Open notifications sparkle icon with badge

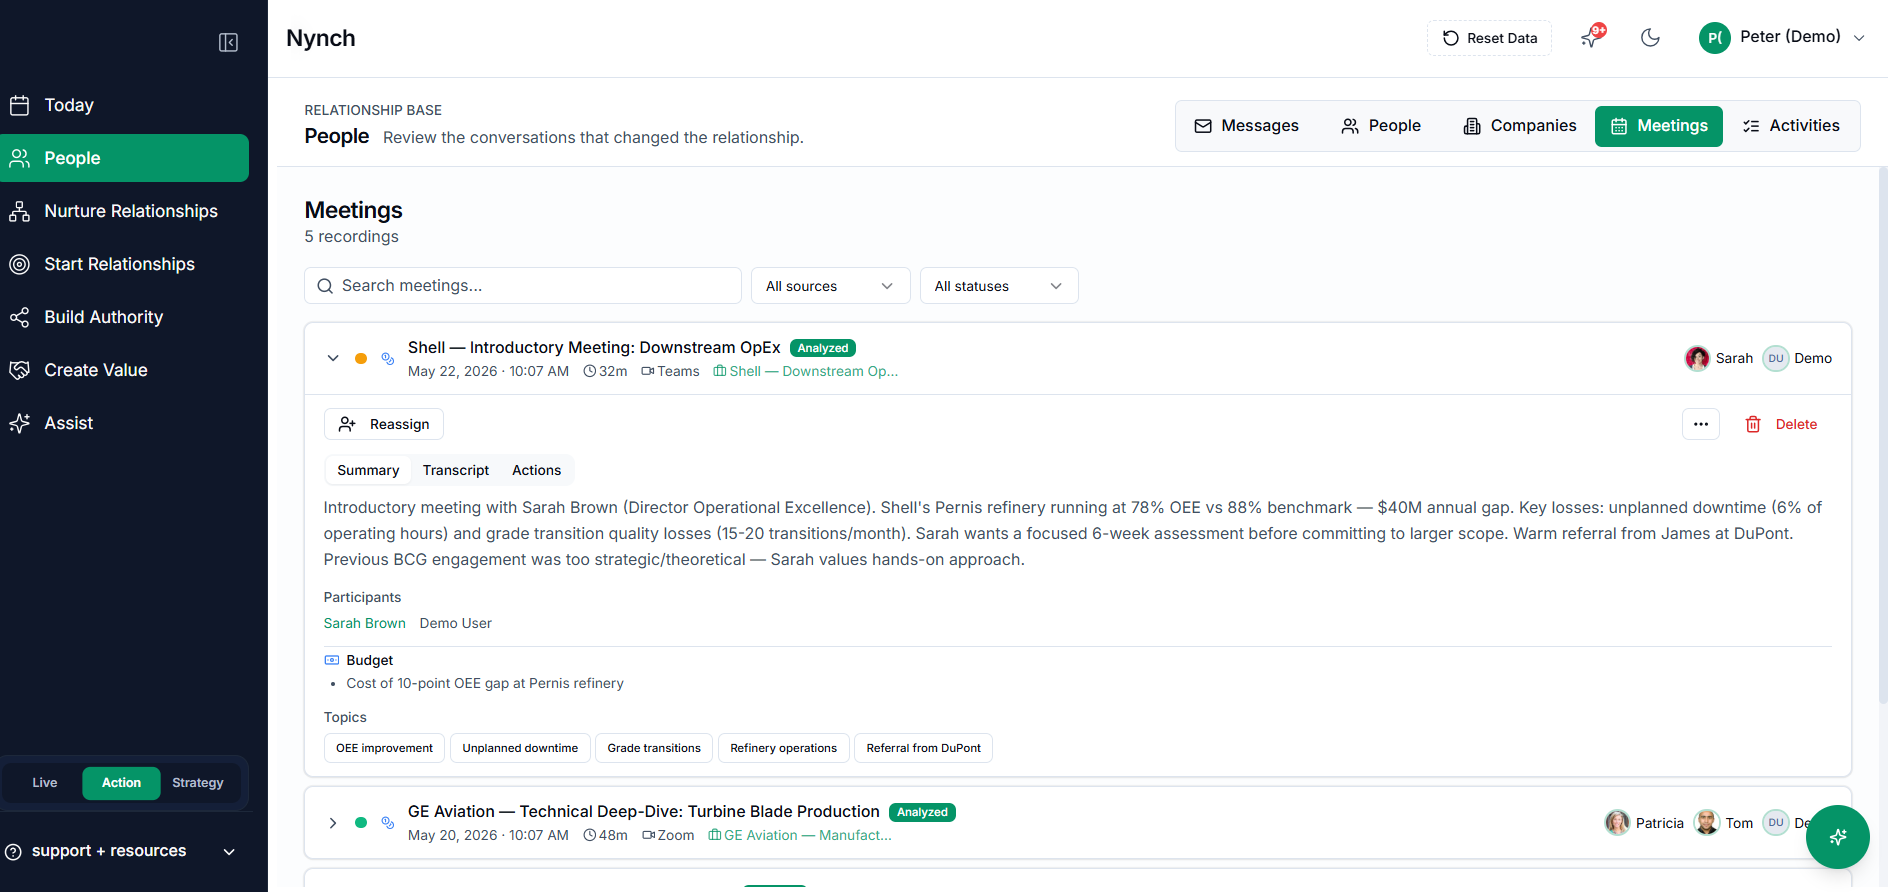click(1592, 37)
